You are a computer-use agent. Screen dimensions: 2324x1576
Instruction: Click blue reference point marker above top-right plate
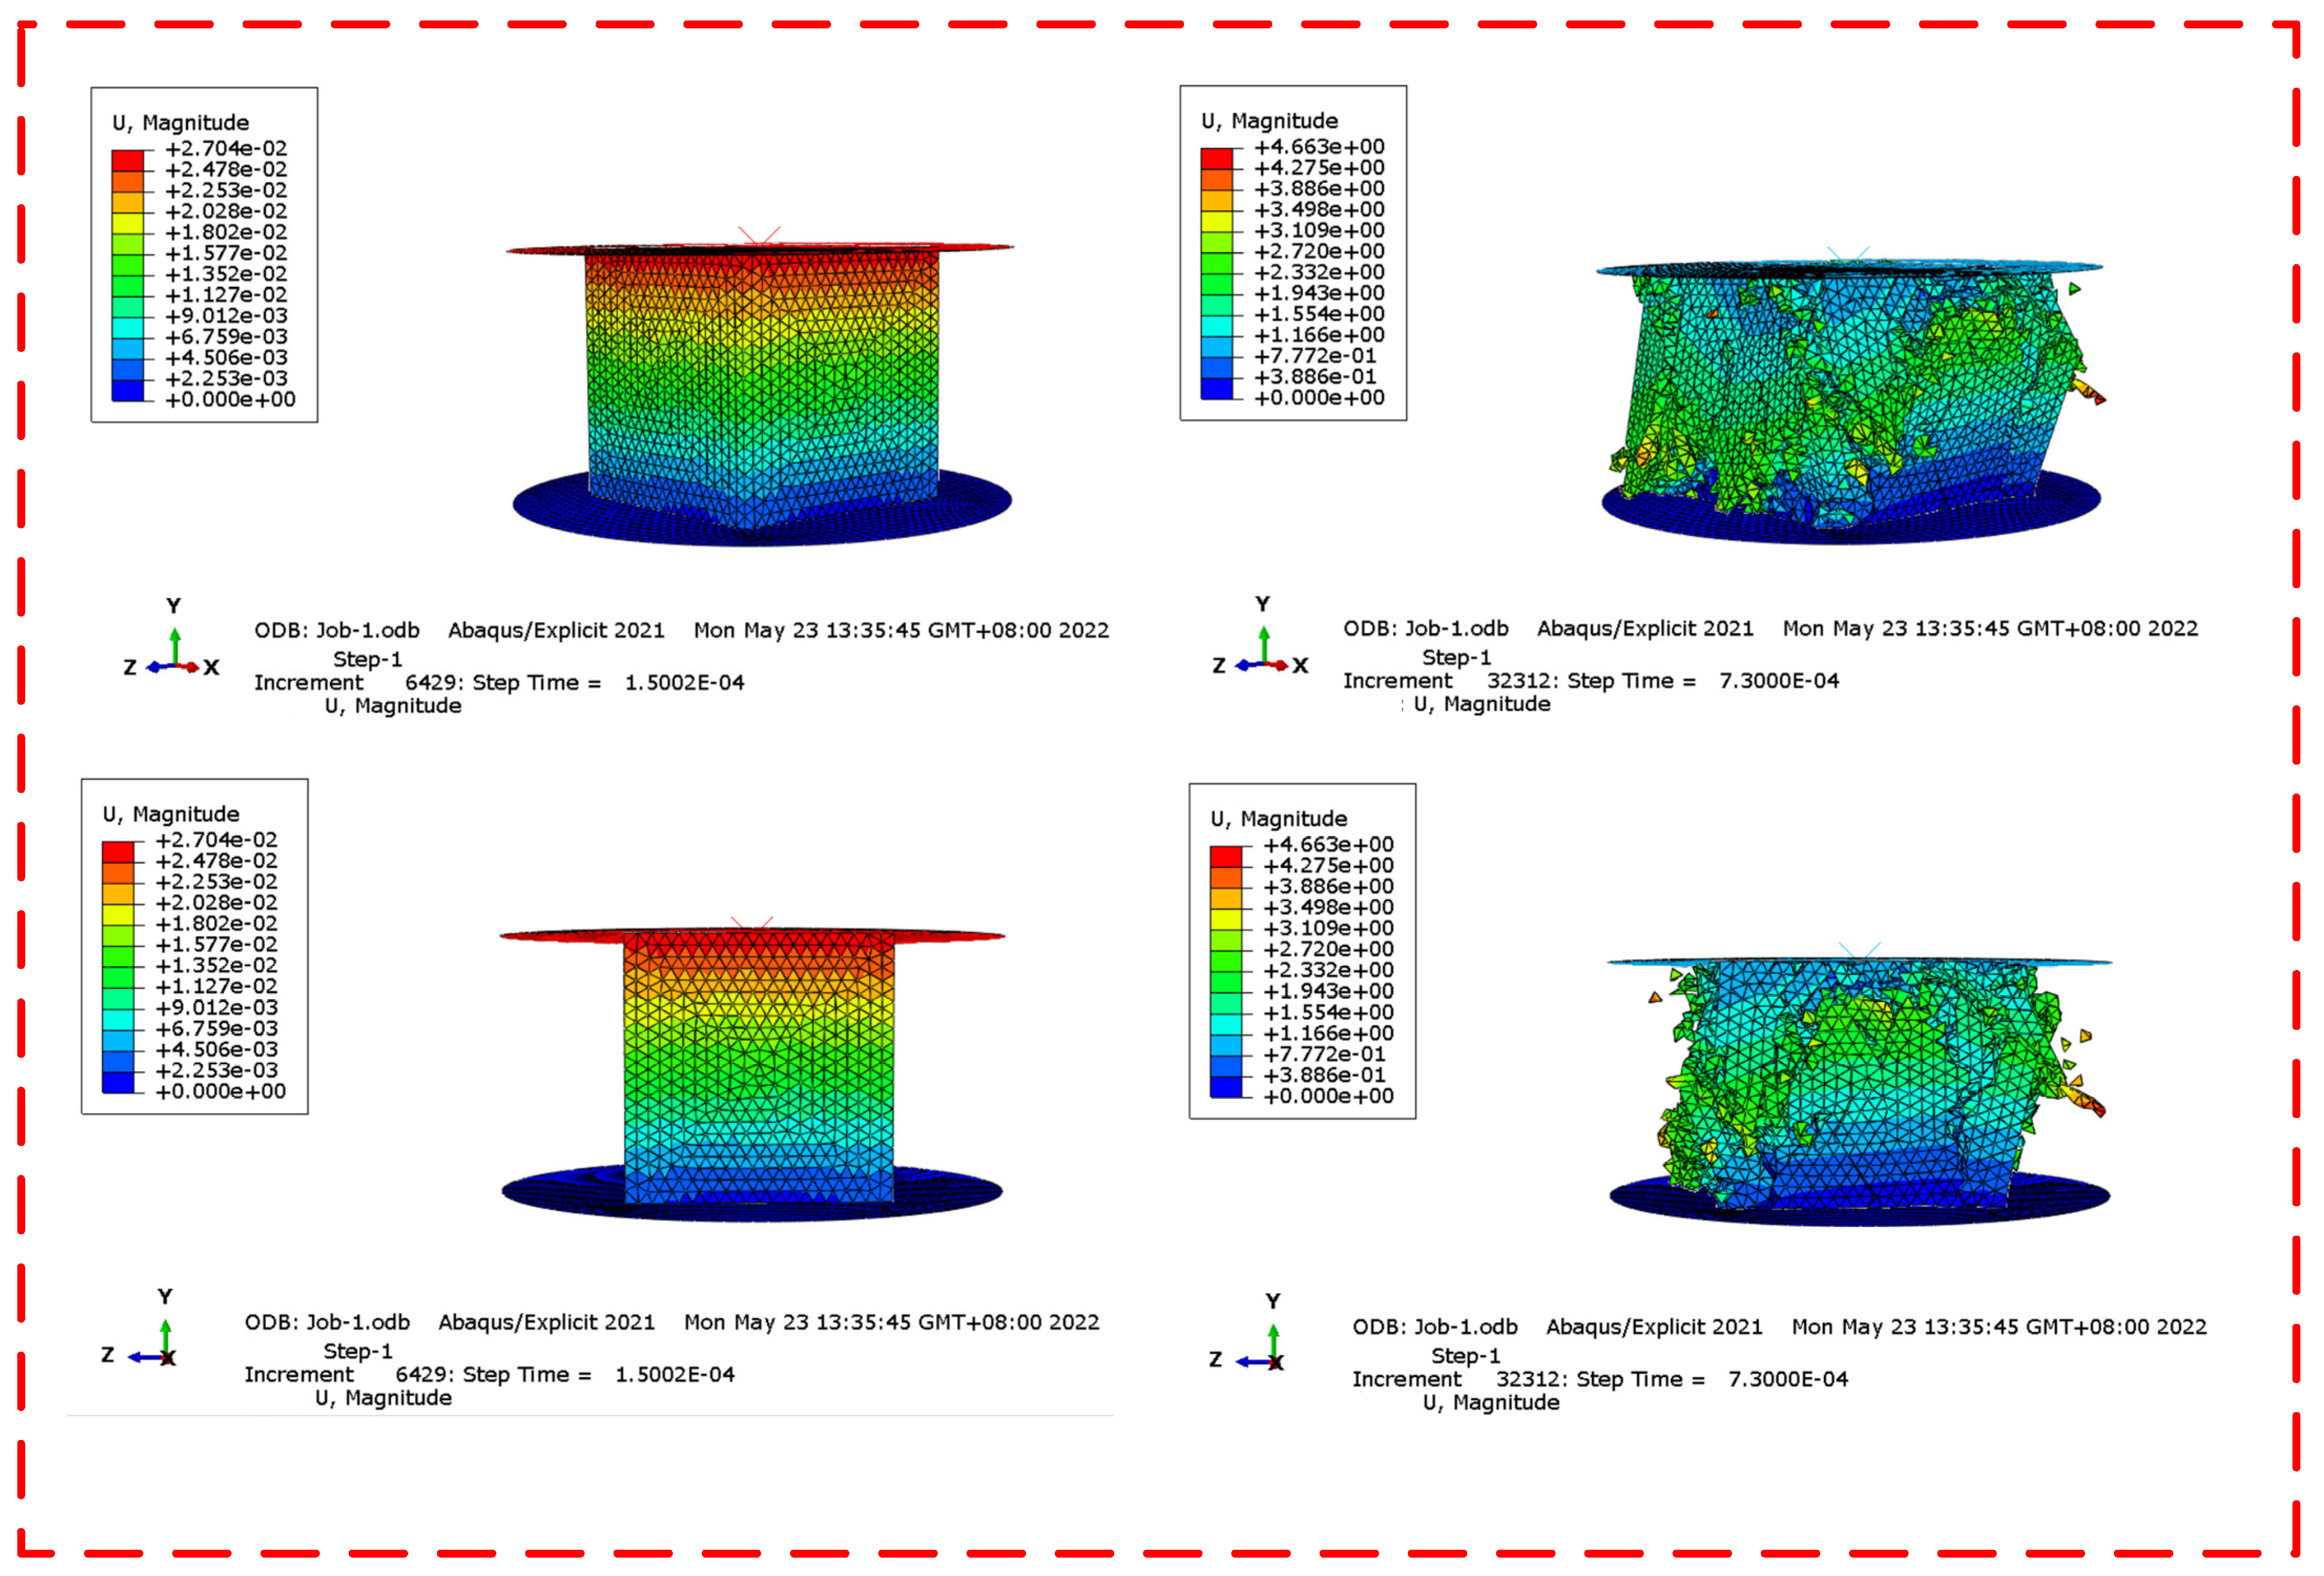pos(1847,255)
